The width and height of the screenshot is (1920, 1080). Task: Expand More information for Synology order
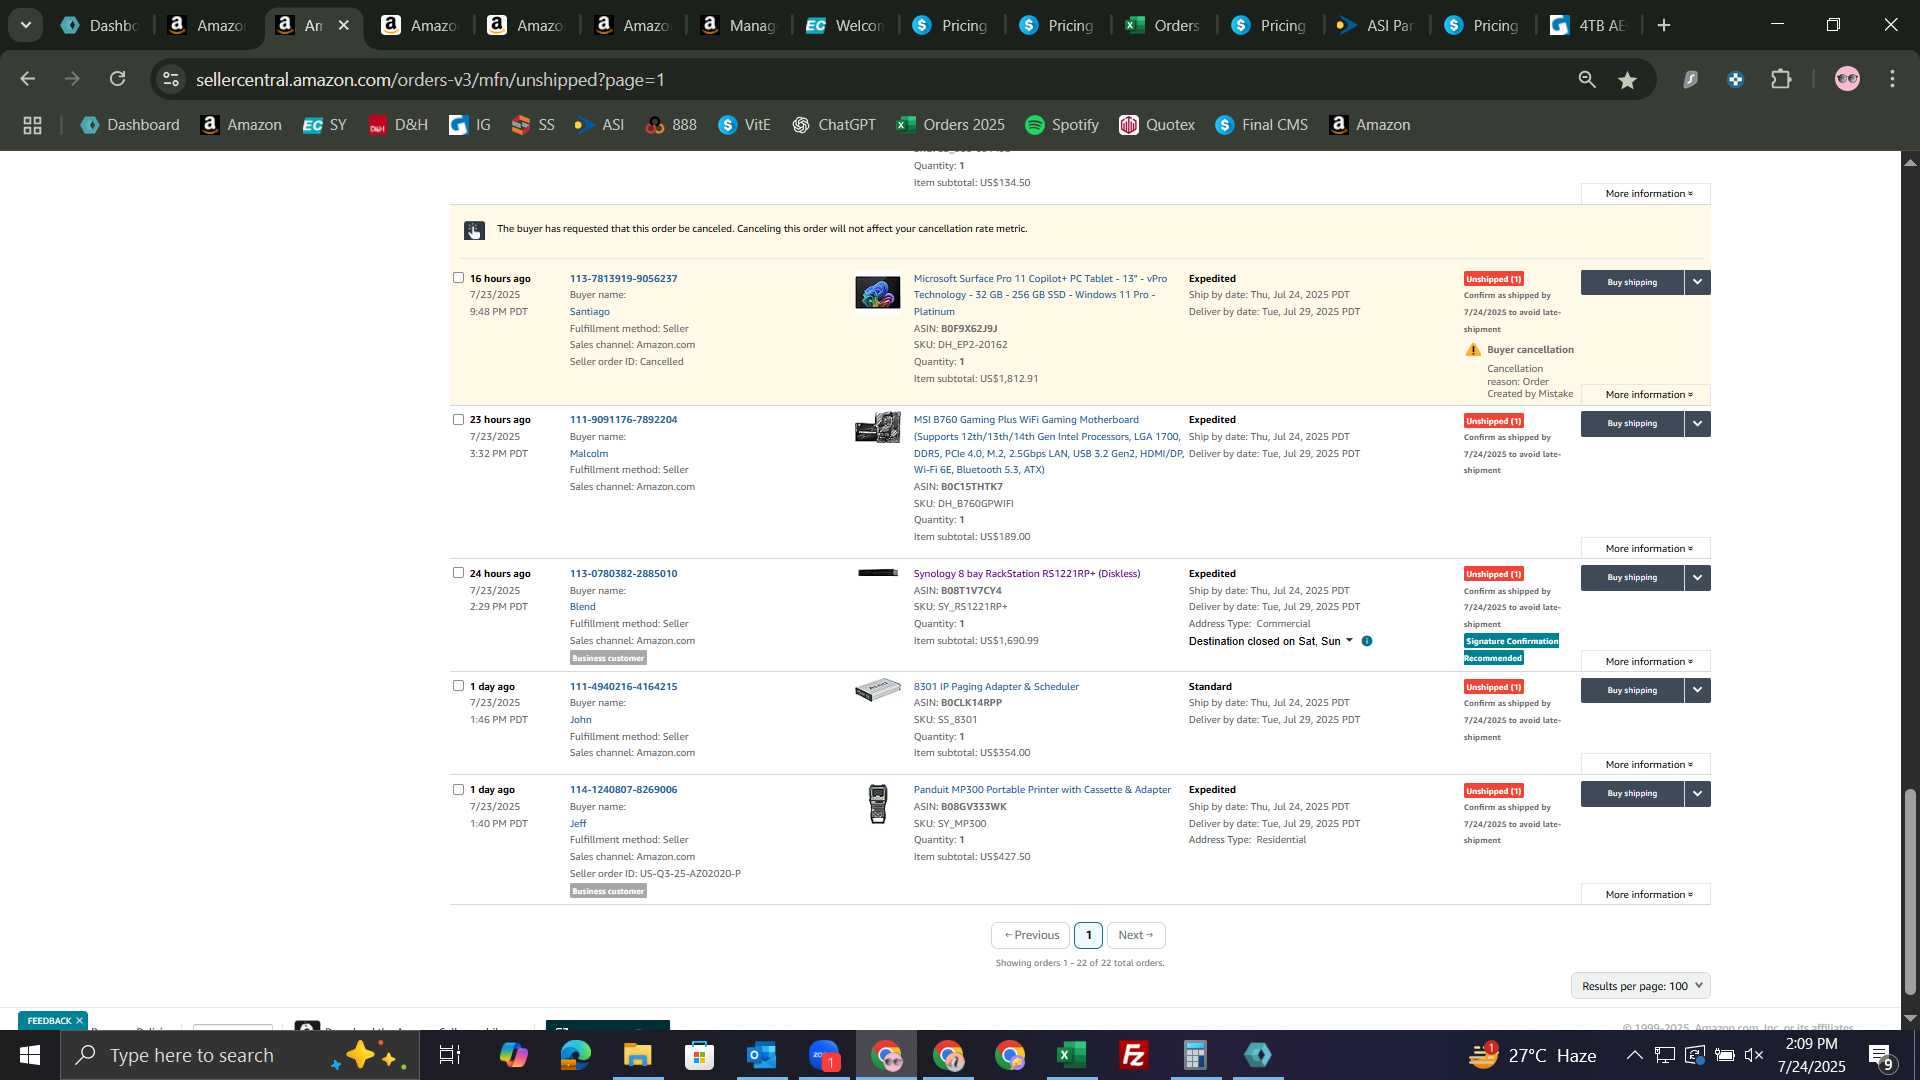[x=1646, y=662]
